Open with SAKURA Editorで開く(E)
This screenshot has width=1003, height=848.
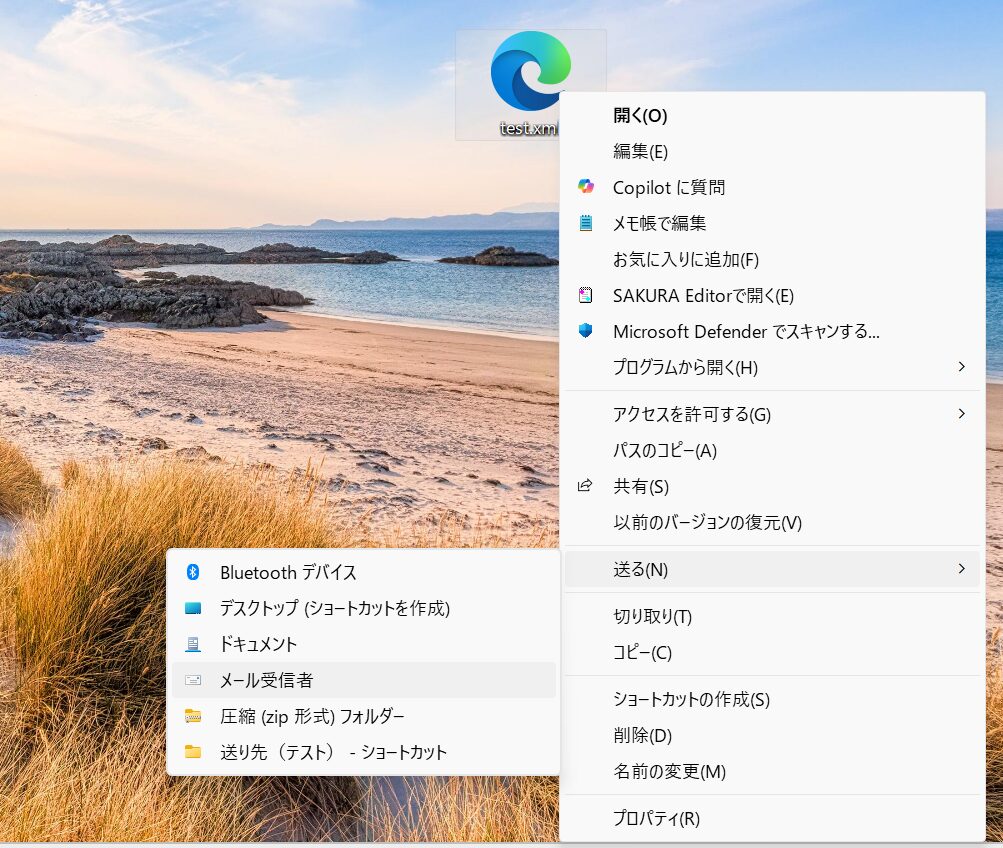[x=772, y=295]
